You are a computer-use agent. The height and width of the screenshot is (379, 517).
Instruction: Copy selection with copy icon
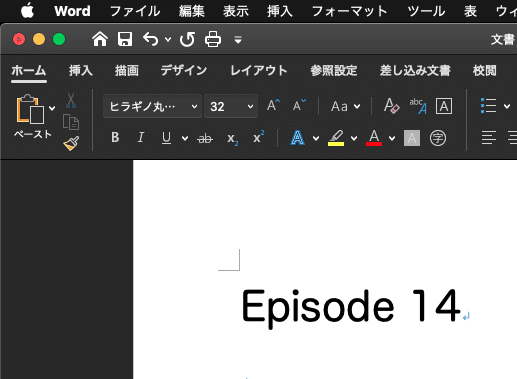coord(71,122)
